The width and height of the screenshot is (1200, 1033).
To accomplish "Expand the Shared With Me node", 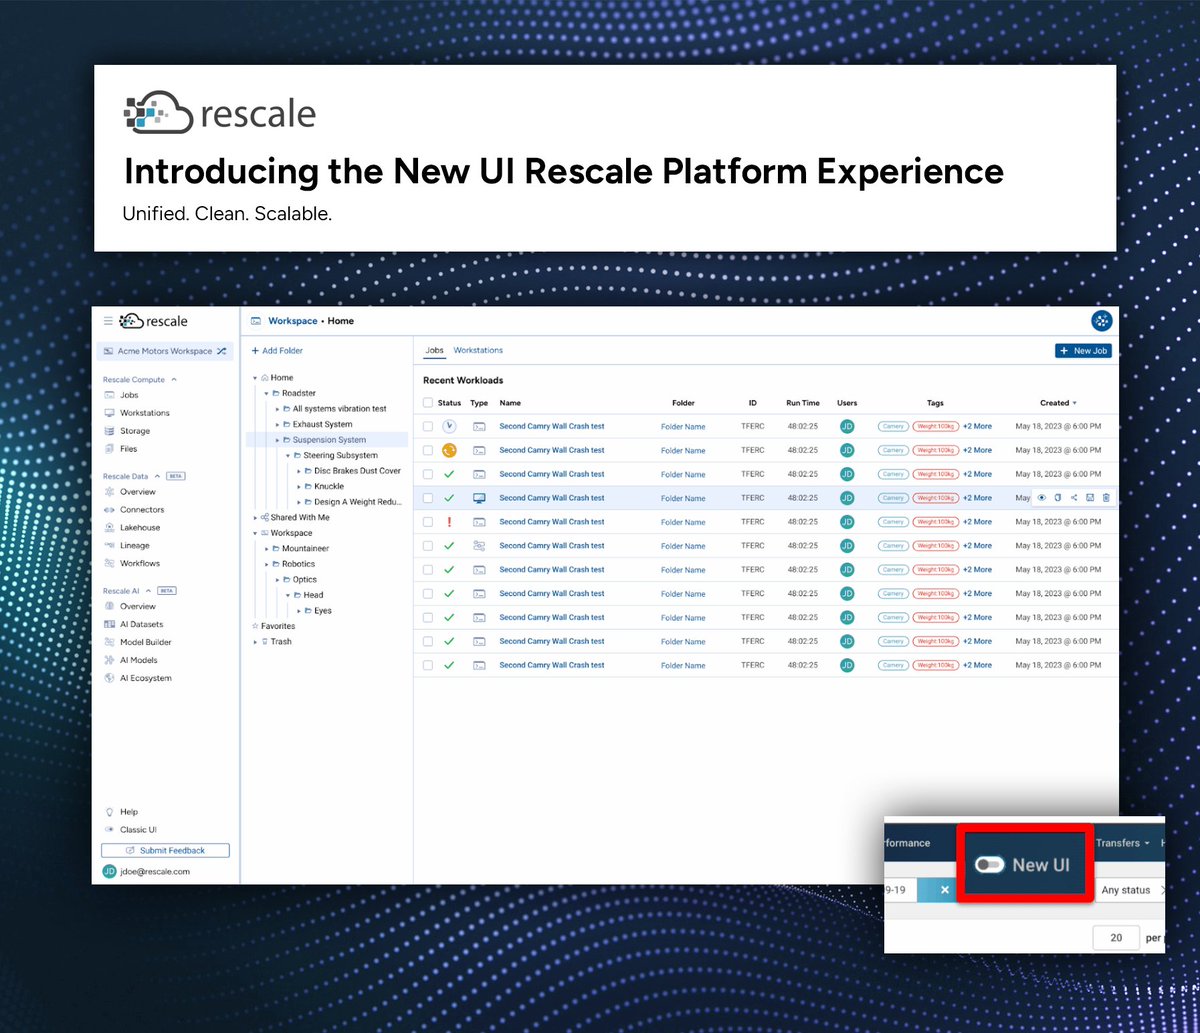I will 256,517.
